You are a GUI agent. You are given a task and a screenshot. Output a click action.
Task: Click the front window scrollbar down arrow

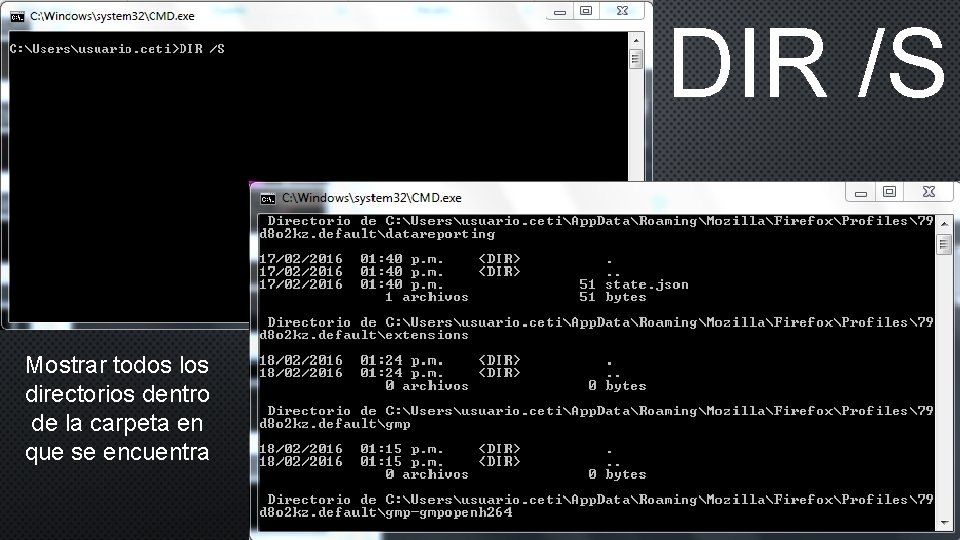click(944, 522)
